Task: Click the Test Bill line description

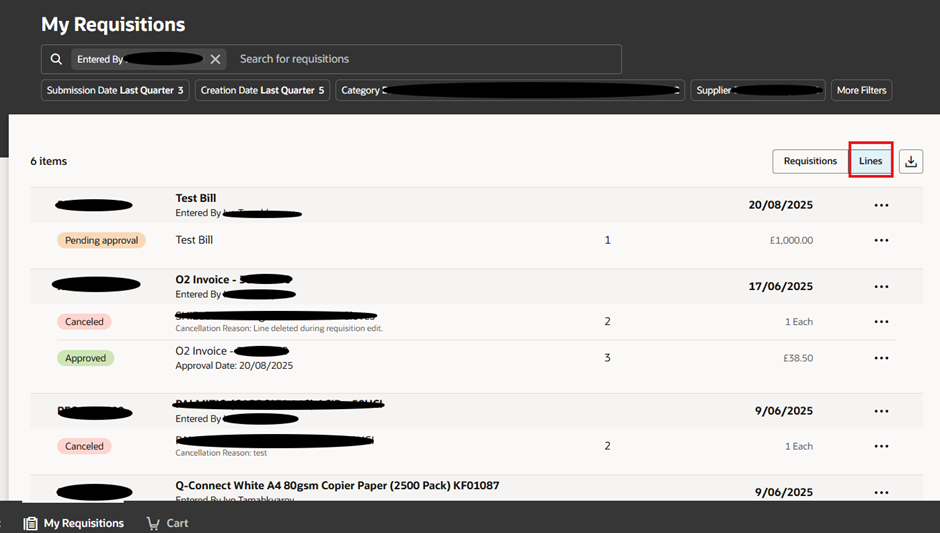Action: tap(194, 240)
